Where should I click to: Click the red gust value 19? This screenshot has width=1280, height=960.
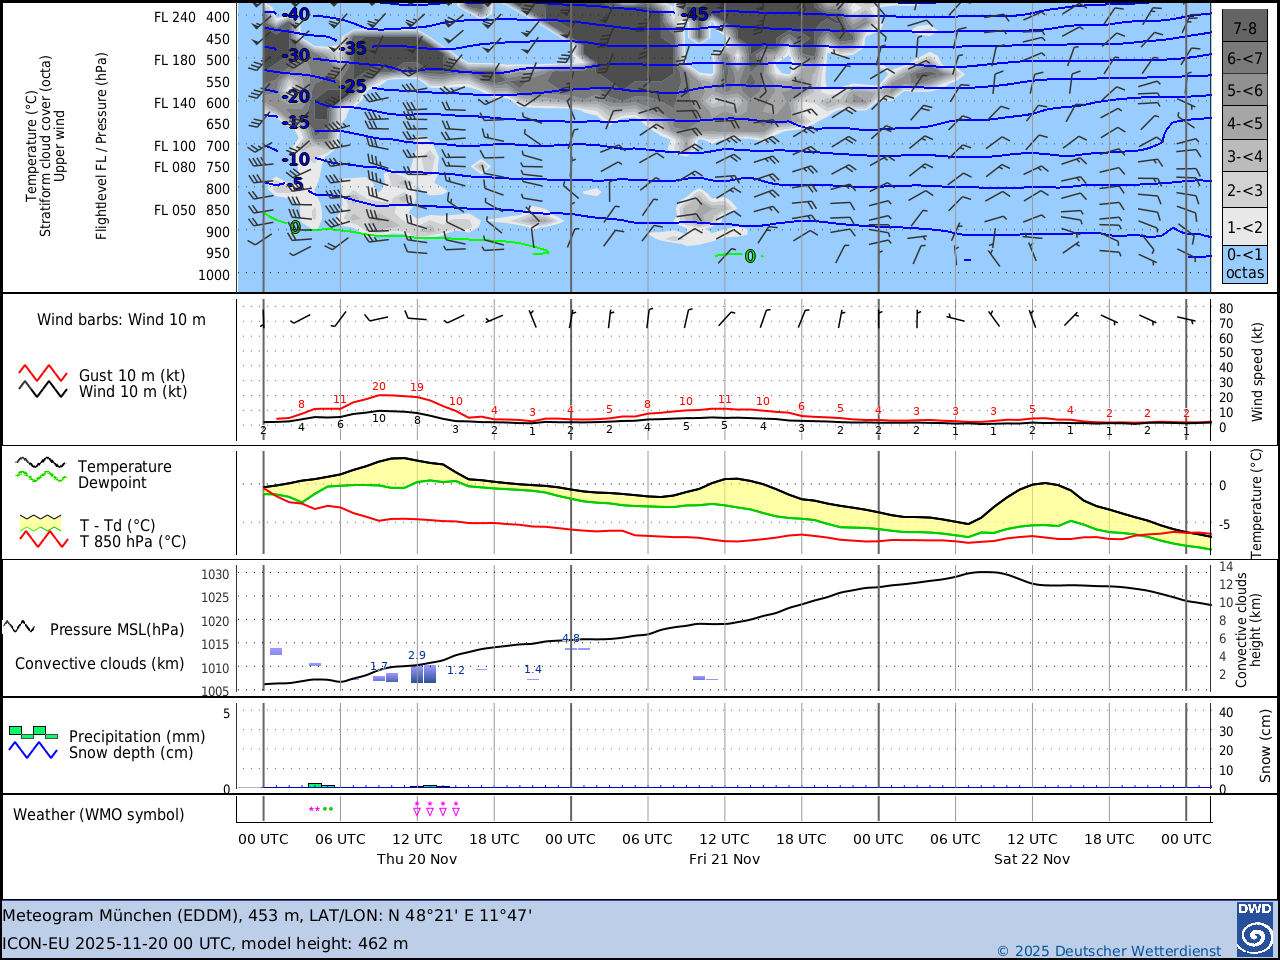click(417, 387)
